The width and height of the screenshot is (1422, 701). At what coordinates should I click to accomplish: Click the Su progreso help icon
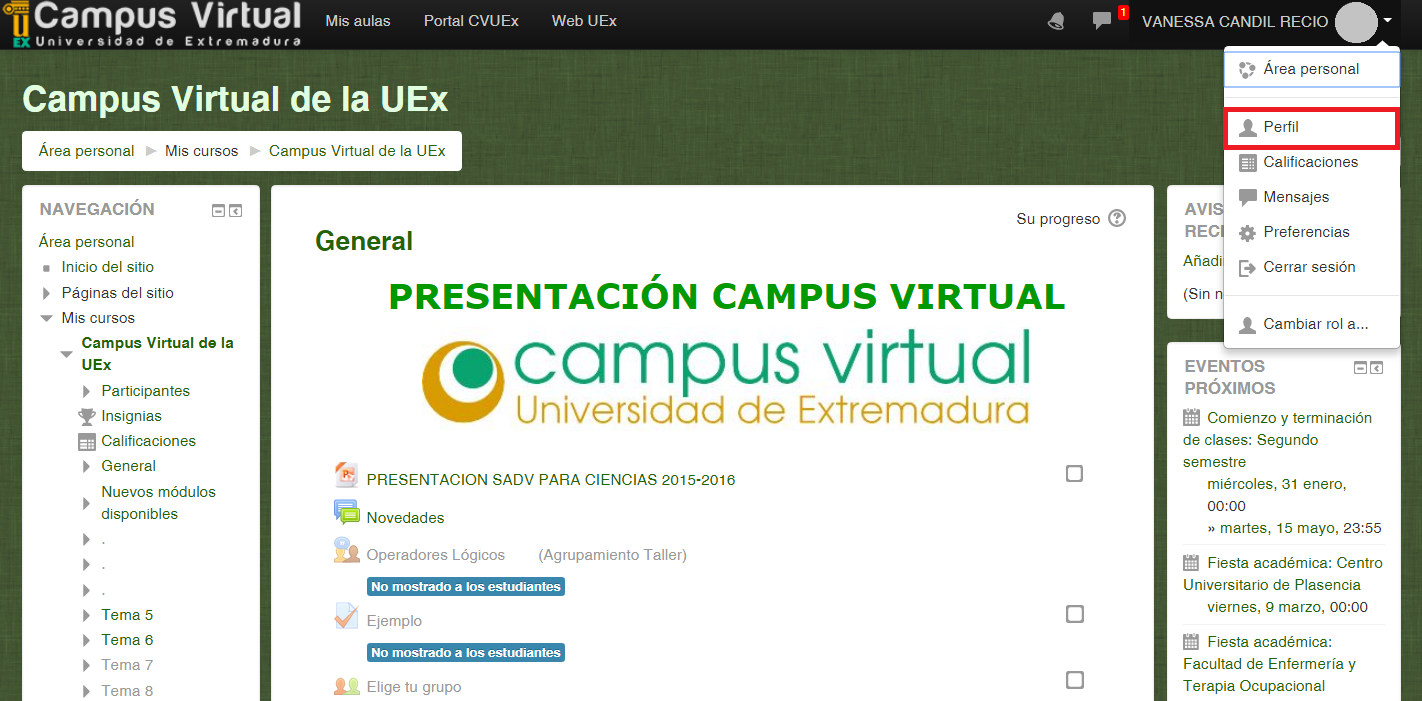[1117, 218]
